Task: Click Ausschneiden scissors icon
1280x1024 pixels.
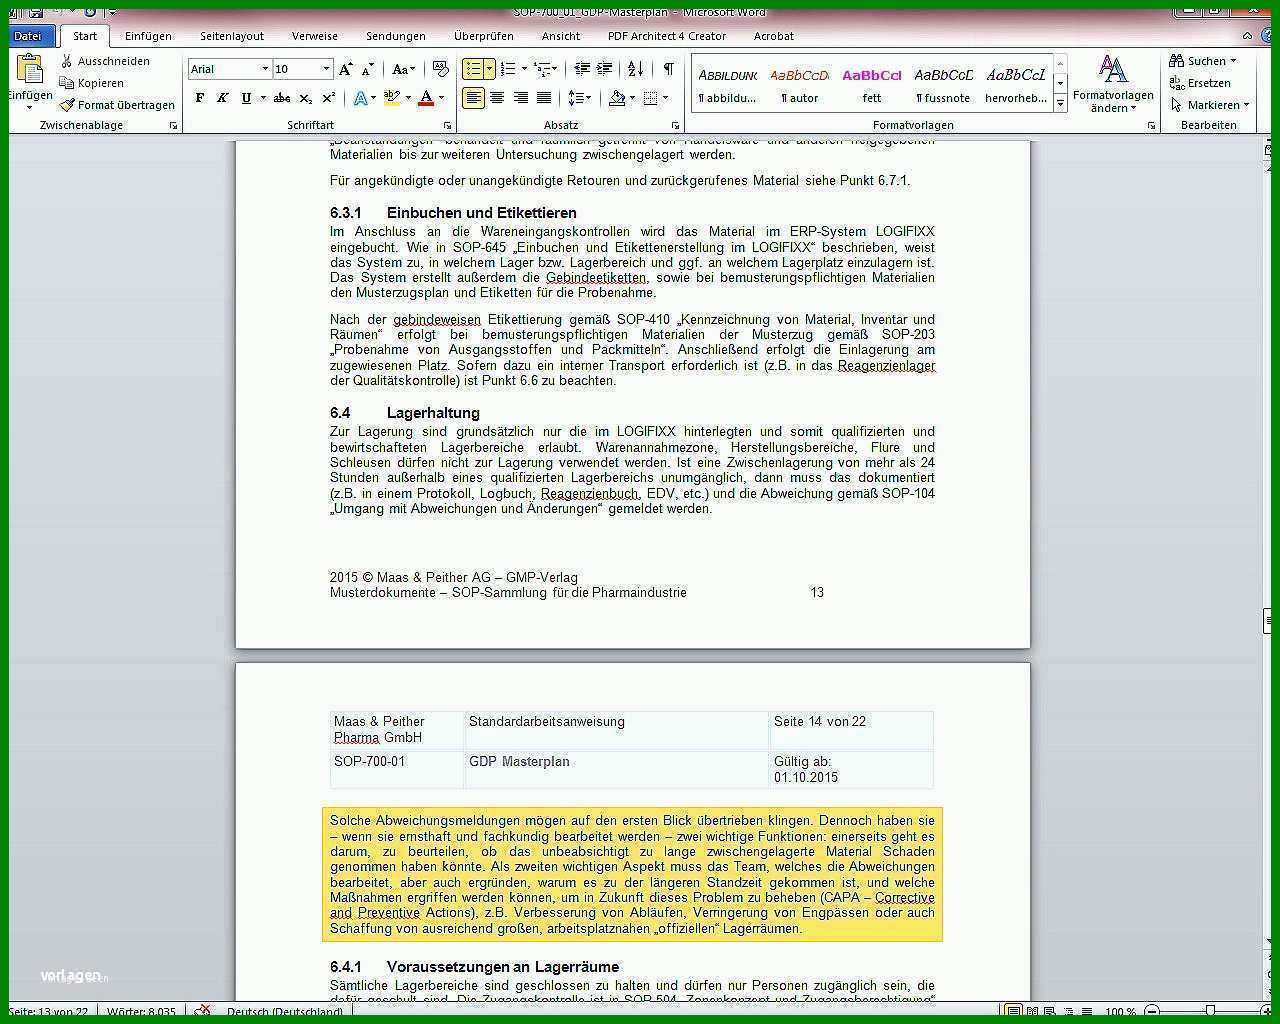Action: 67,61
